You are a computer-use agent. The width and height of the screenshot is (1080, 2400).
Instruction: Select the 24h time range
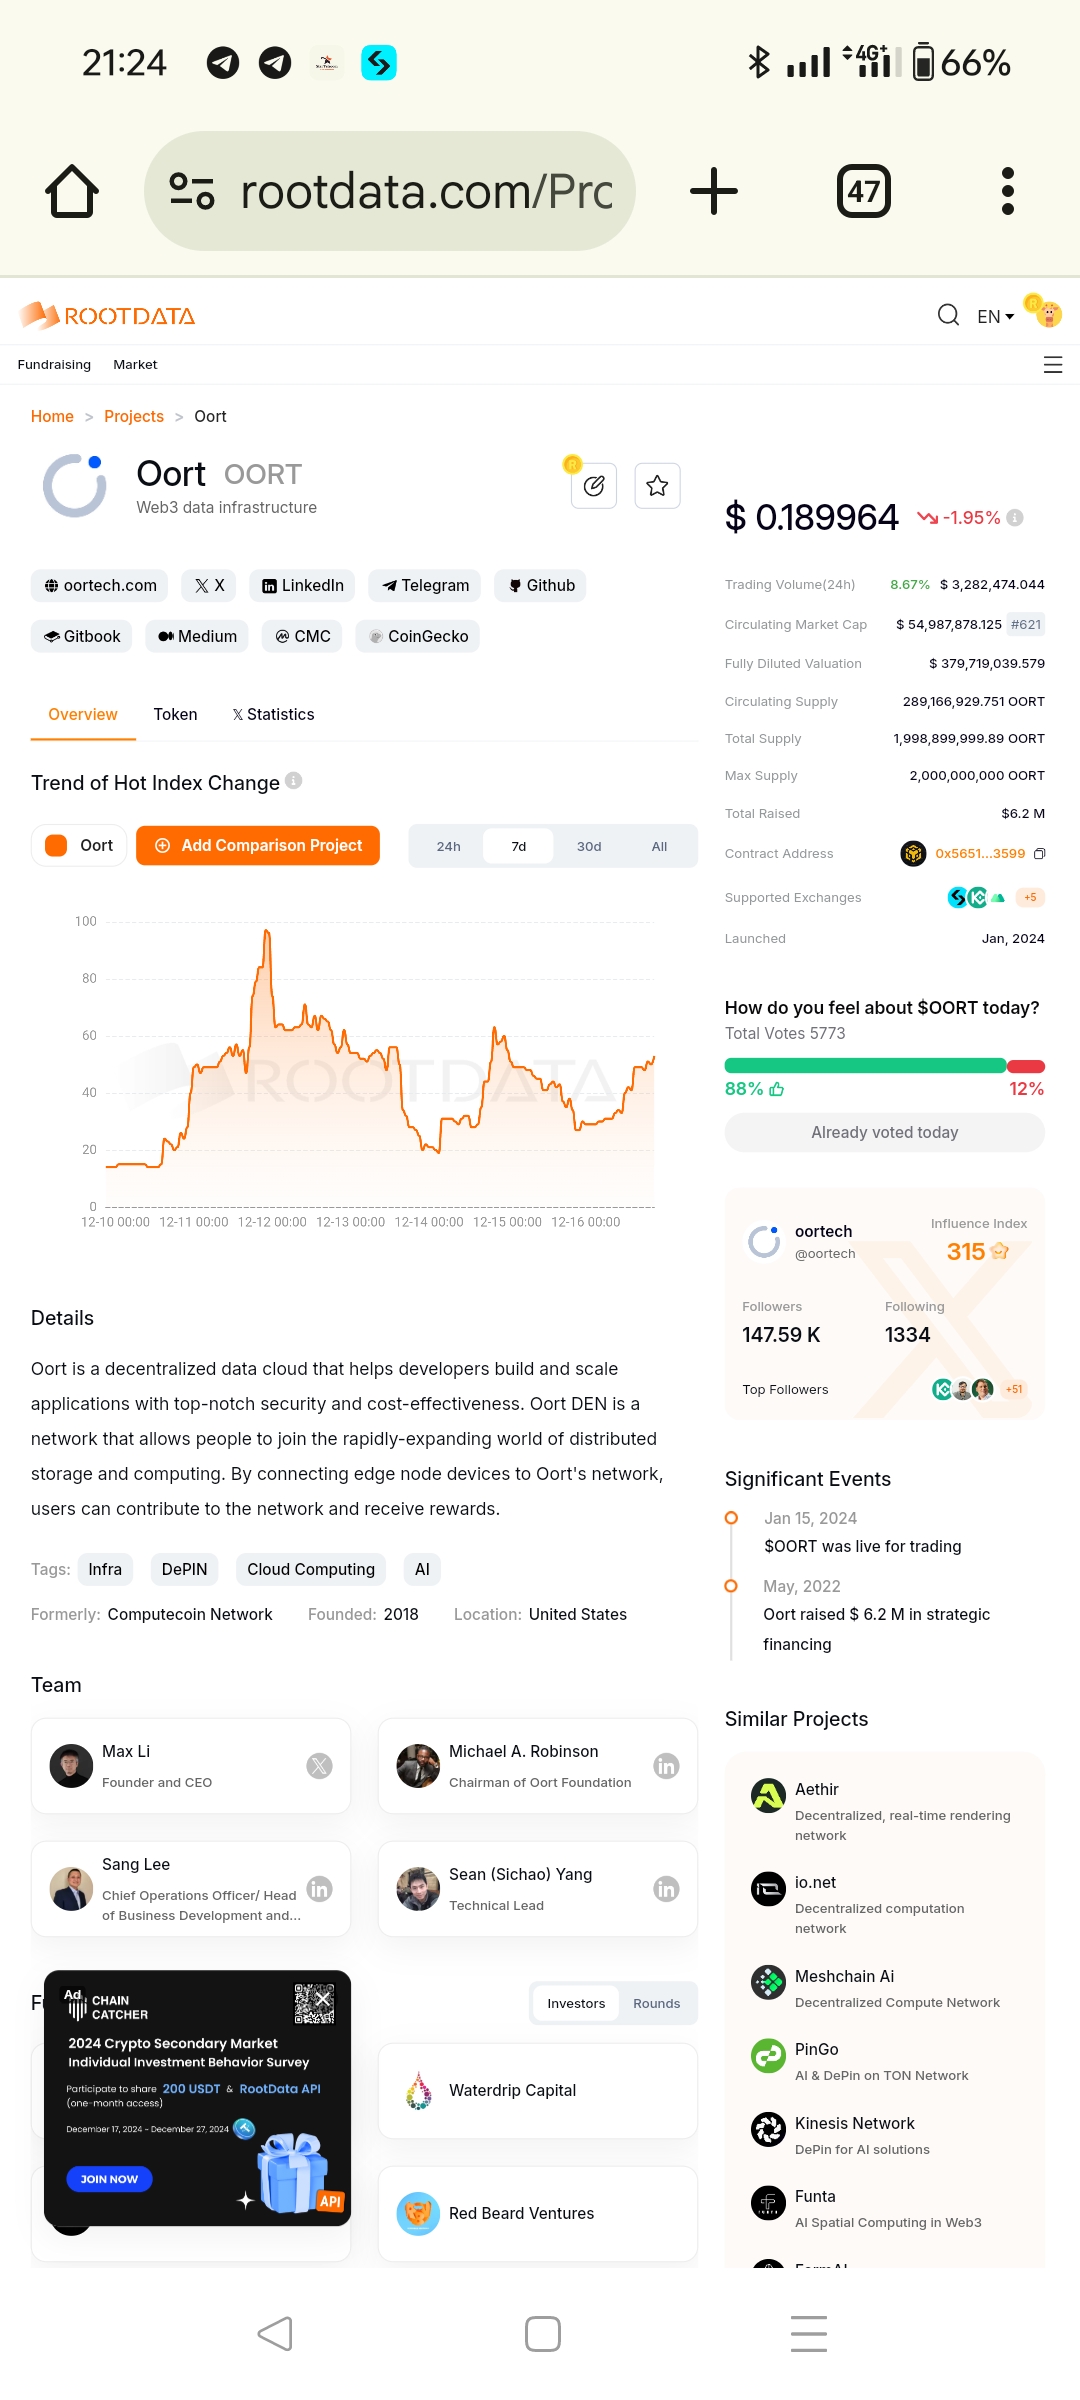448,846
